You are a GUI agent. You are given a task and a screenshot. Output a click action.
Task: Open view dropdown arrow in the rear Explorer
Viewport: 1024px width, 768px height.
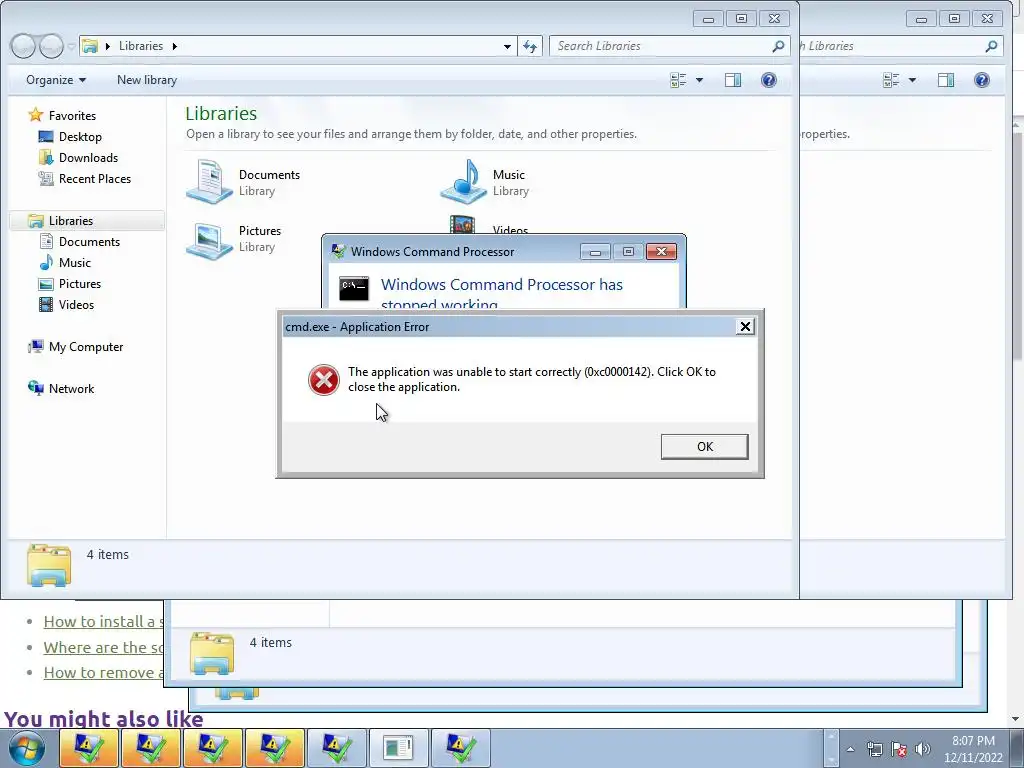912,80
